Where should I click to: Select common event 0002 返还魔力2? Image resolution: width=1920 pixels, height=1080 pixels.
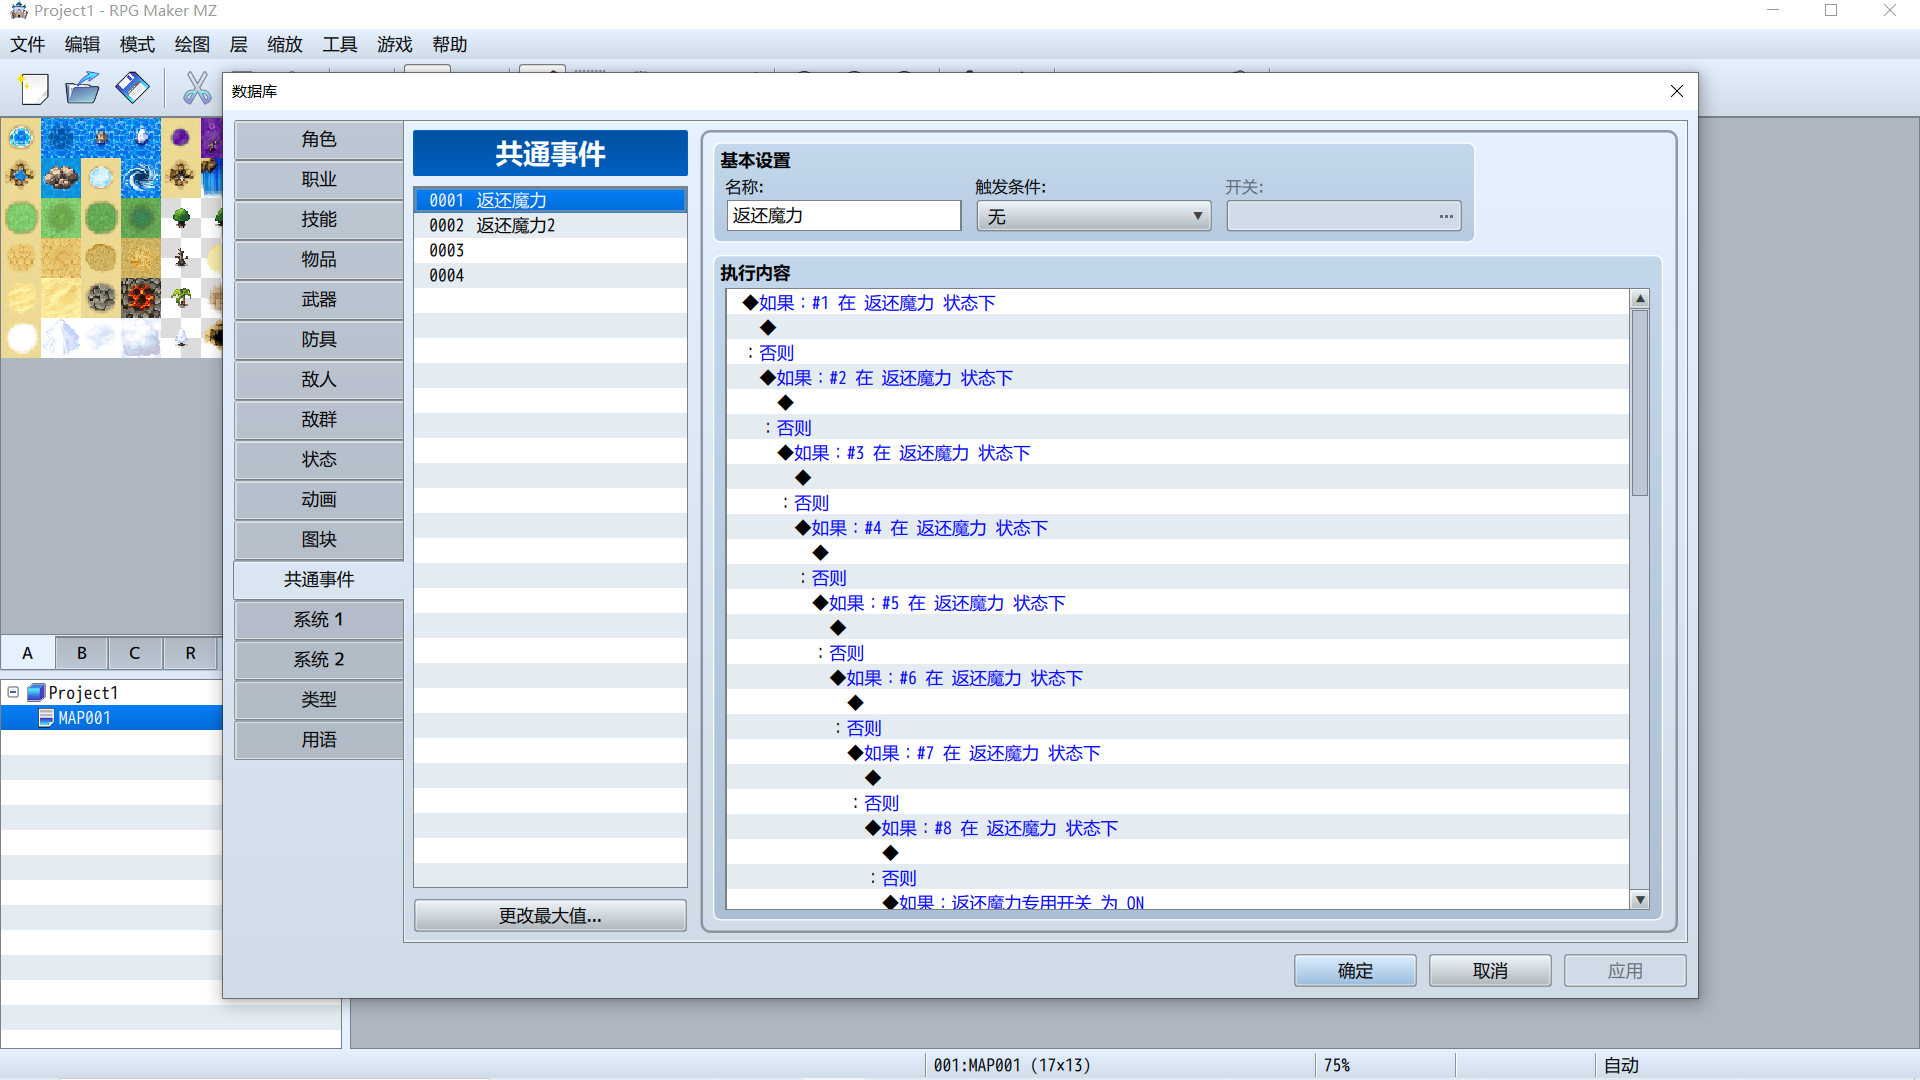[x=550, y=226]
